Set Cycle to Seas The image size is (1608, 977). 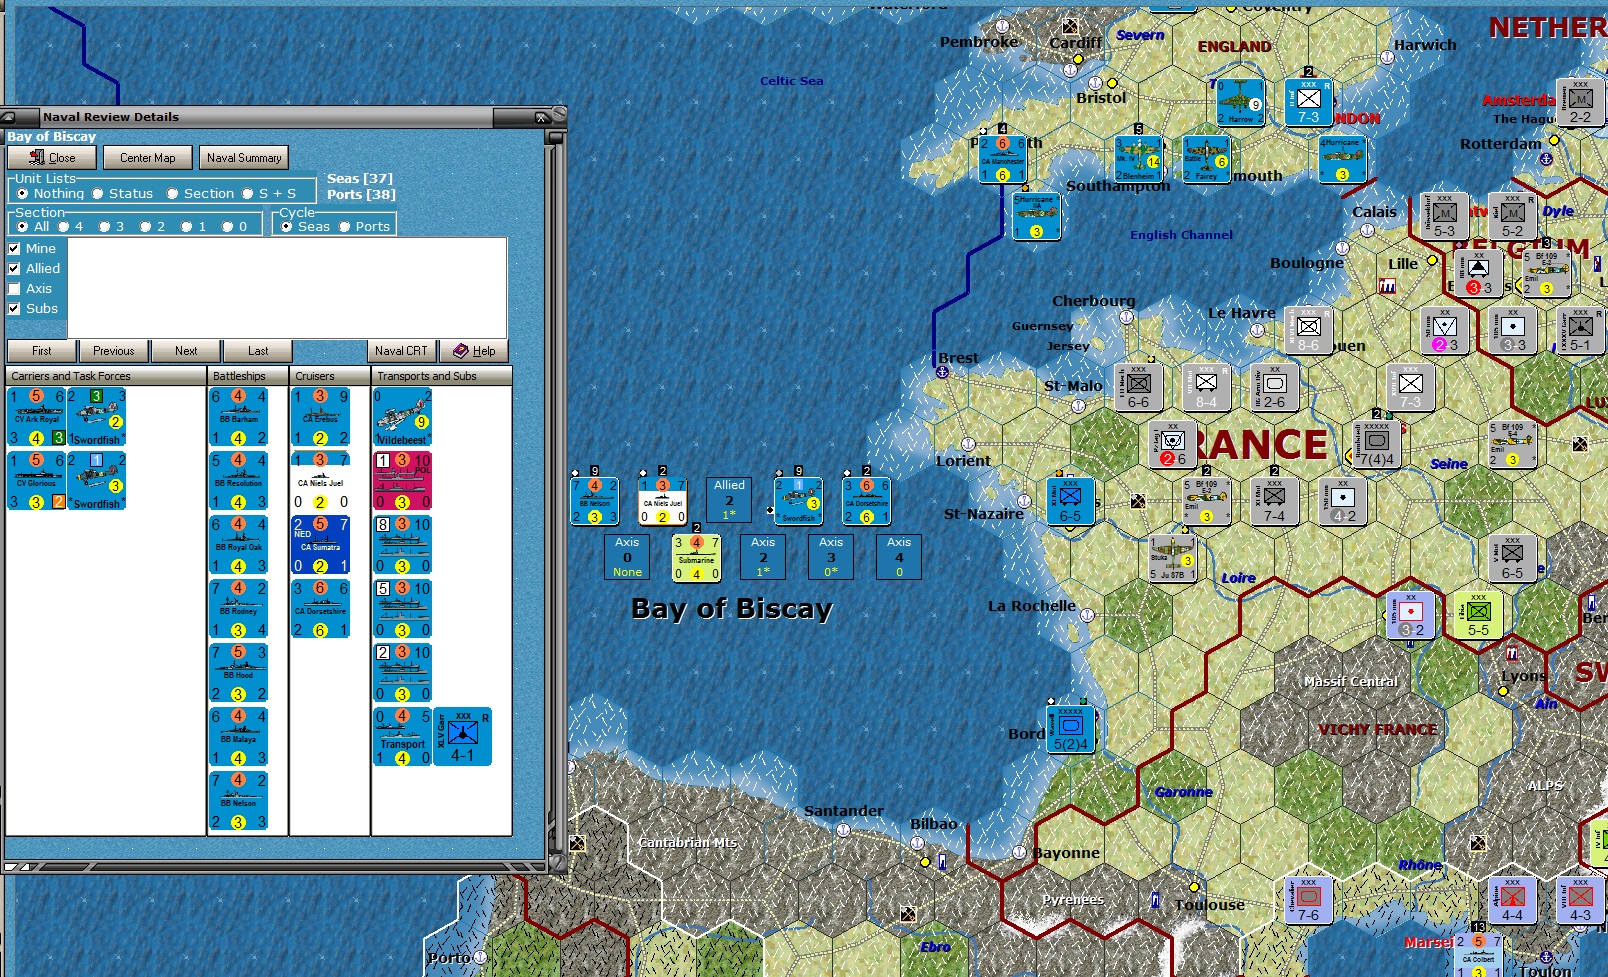(306, 227)
